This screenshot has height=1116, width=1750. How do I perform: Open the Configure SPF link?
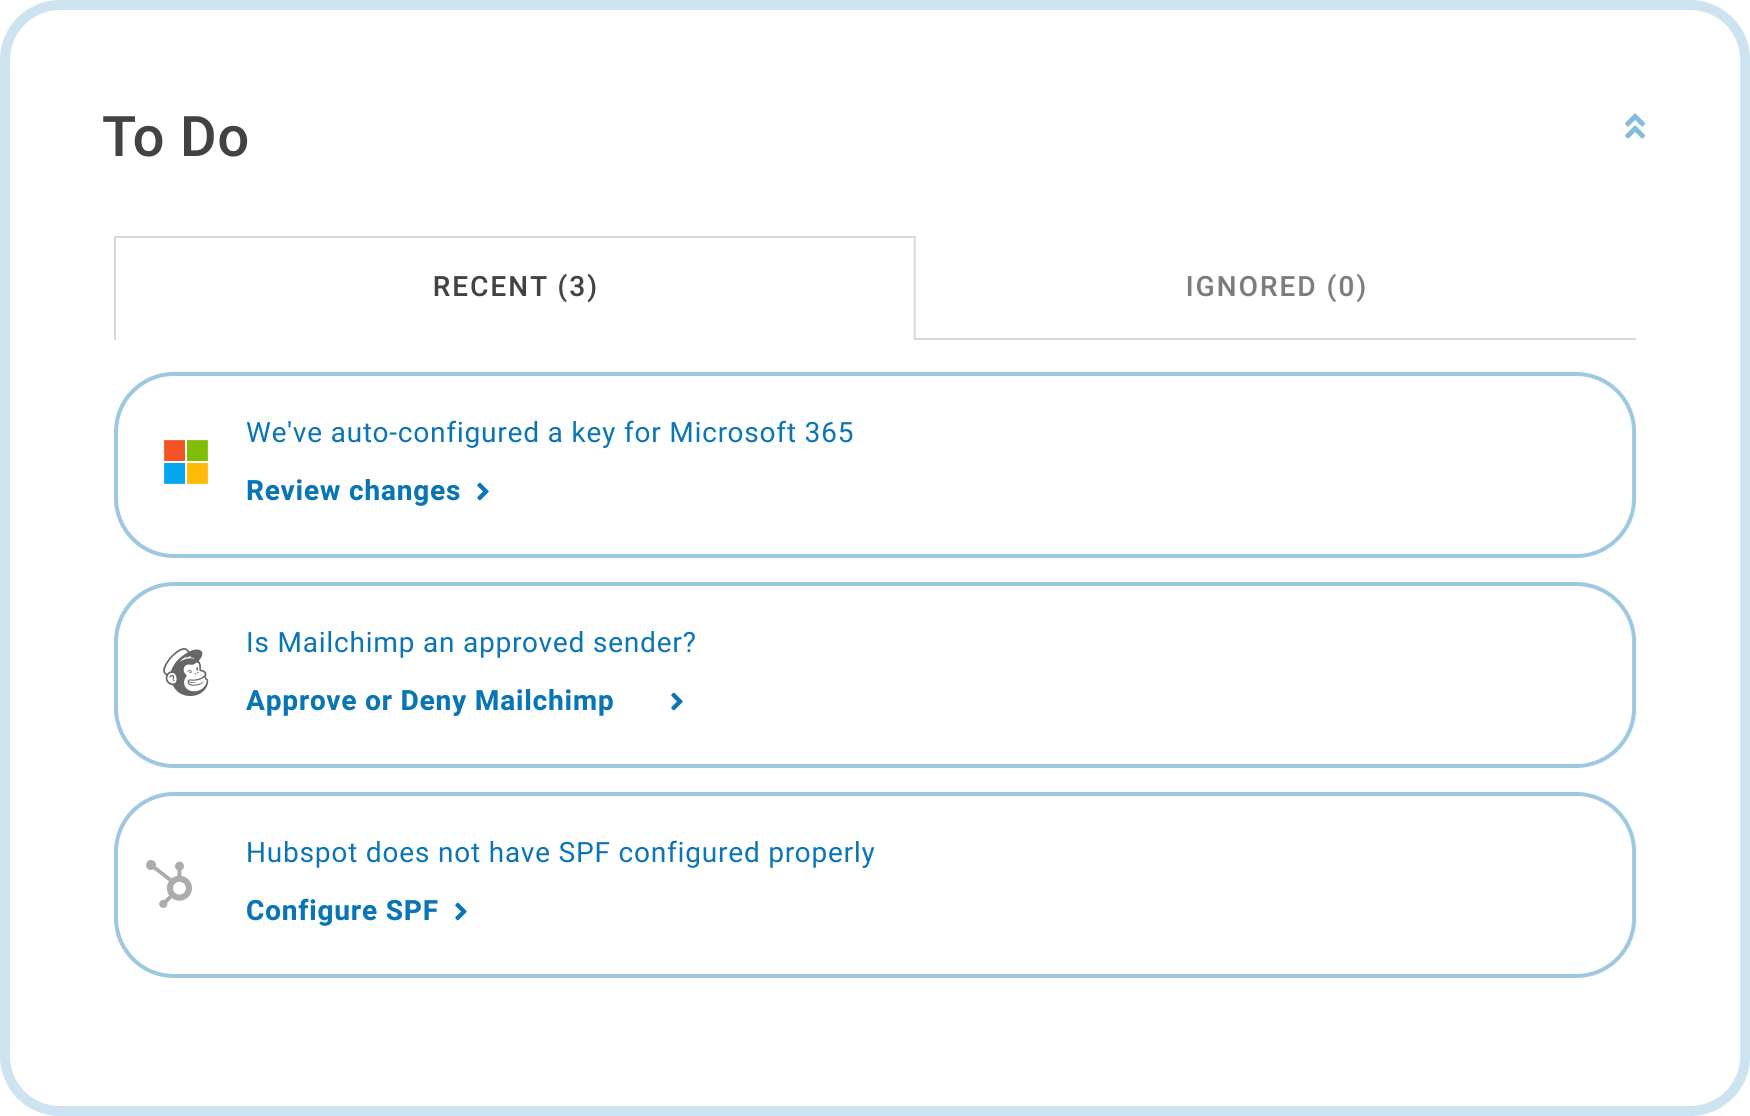(342, 911)
